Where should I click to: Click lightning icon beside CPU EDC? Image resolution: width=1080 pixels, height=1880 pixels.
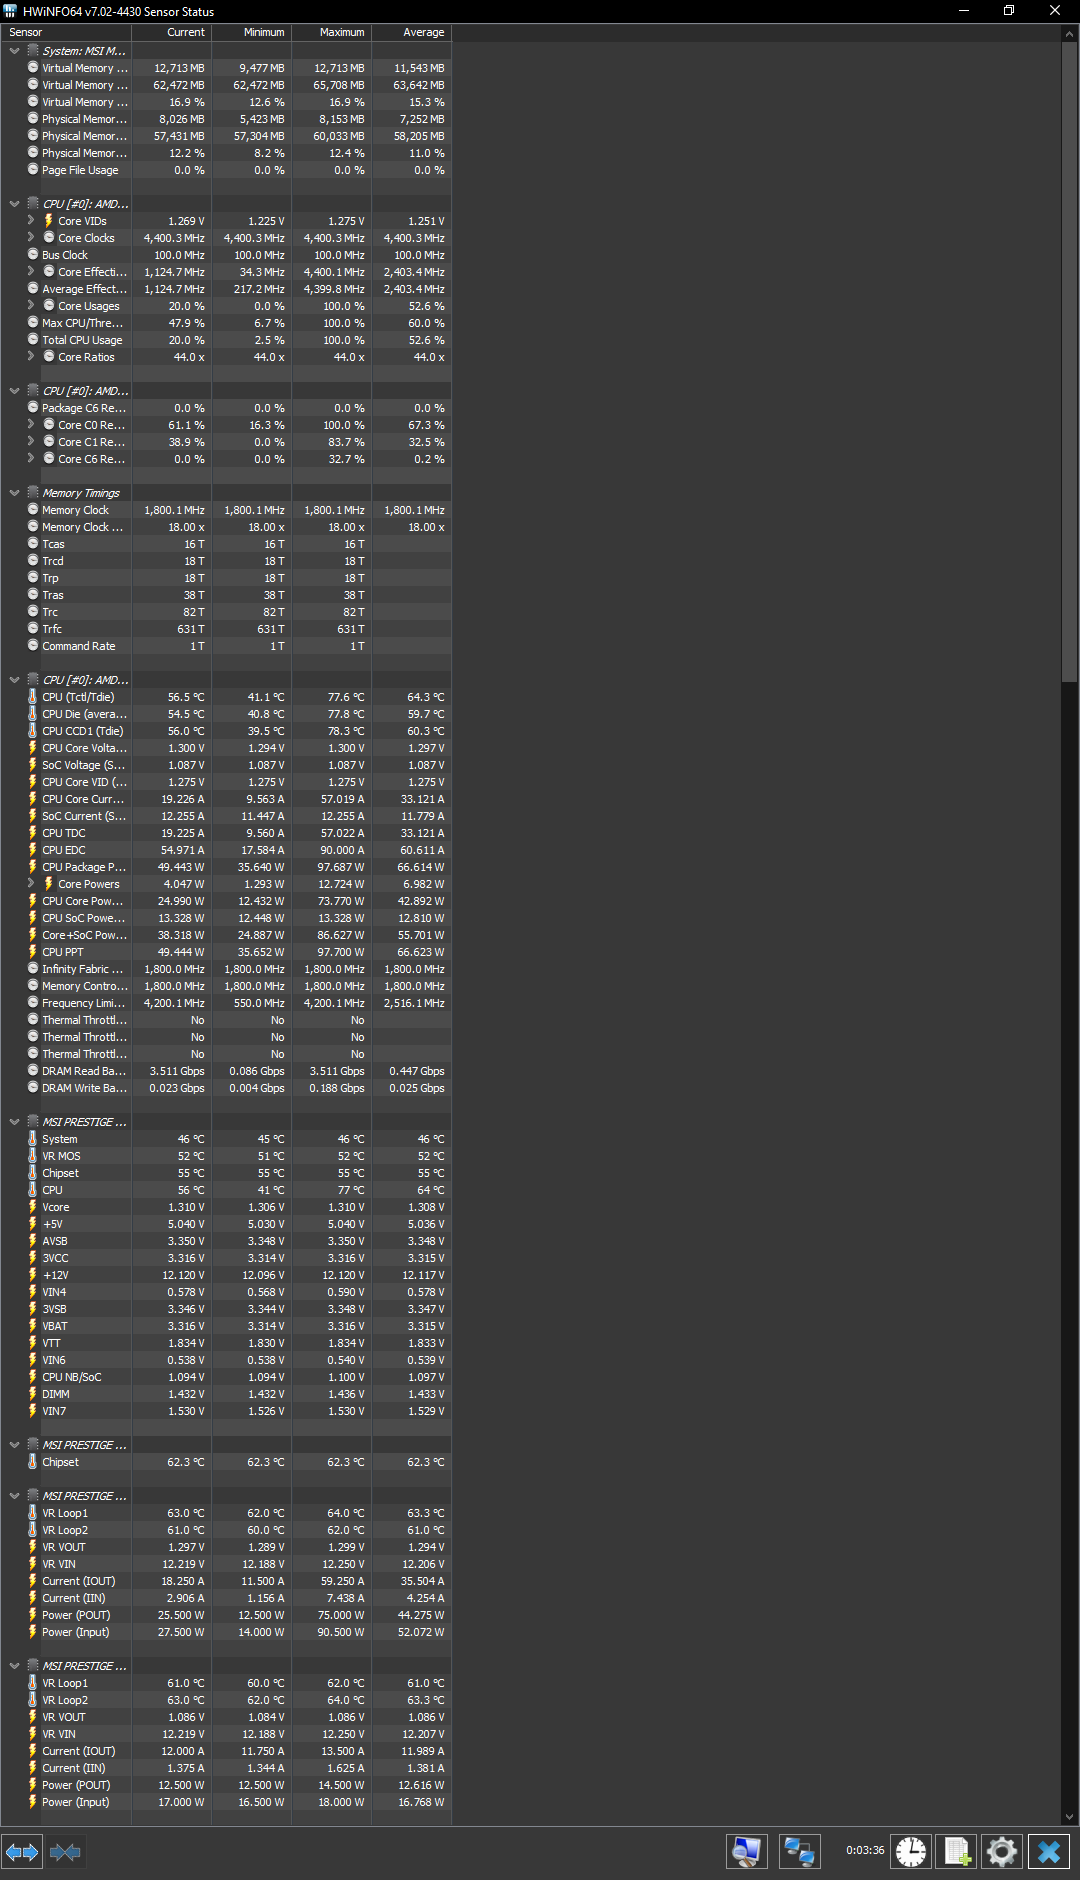(33, 850)
